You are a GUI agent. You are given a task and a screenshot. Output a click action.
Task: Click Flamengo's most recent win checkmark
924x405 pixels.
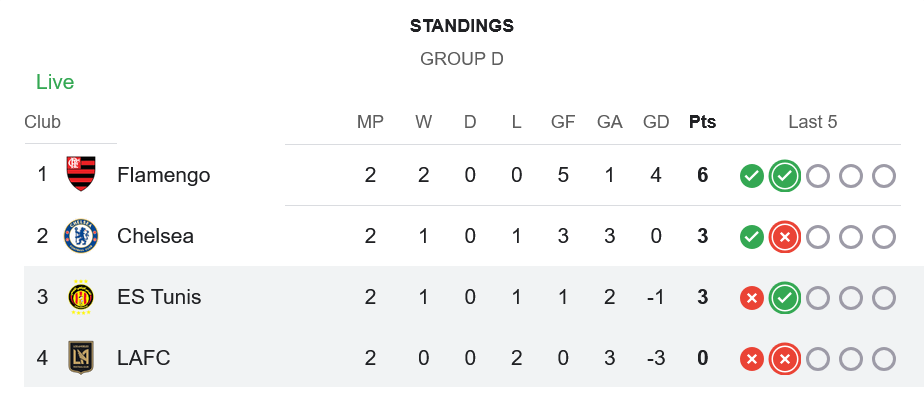pos(785,176)
